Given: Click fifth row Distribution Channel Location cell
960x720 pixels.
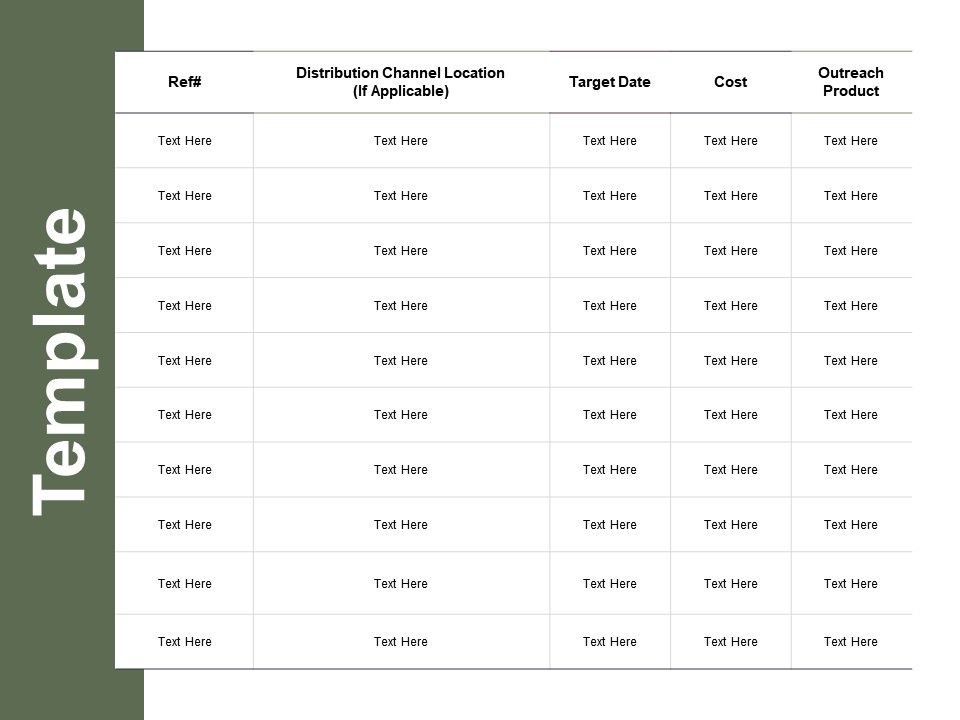Looking at the screenshot, I should [x=400, y=361].
